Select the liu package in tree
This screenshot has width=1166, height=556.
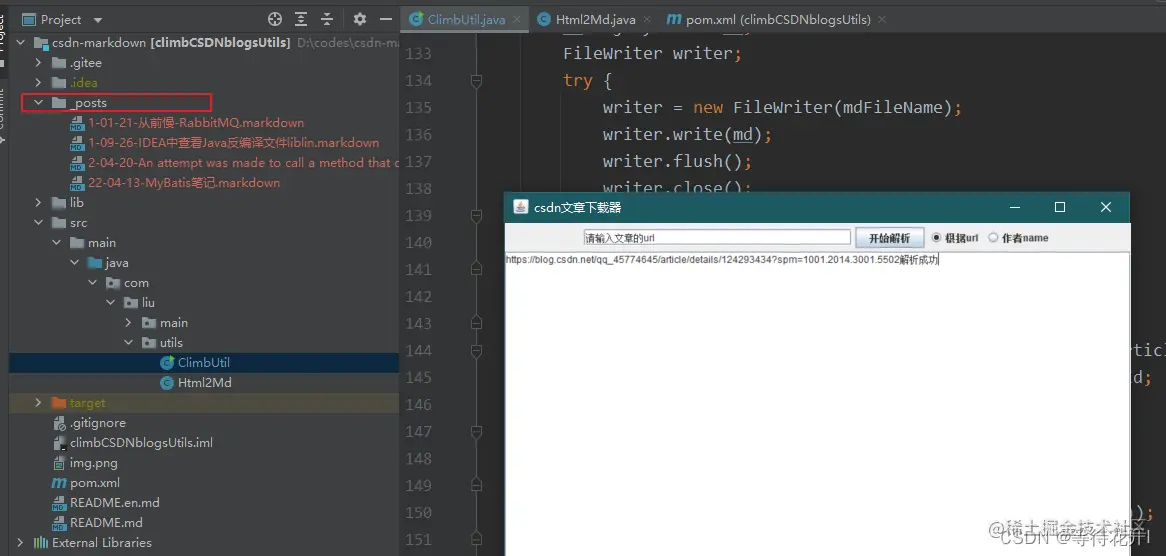(148, 303)
